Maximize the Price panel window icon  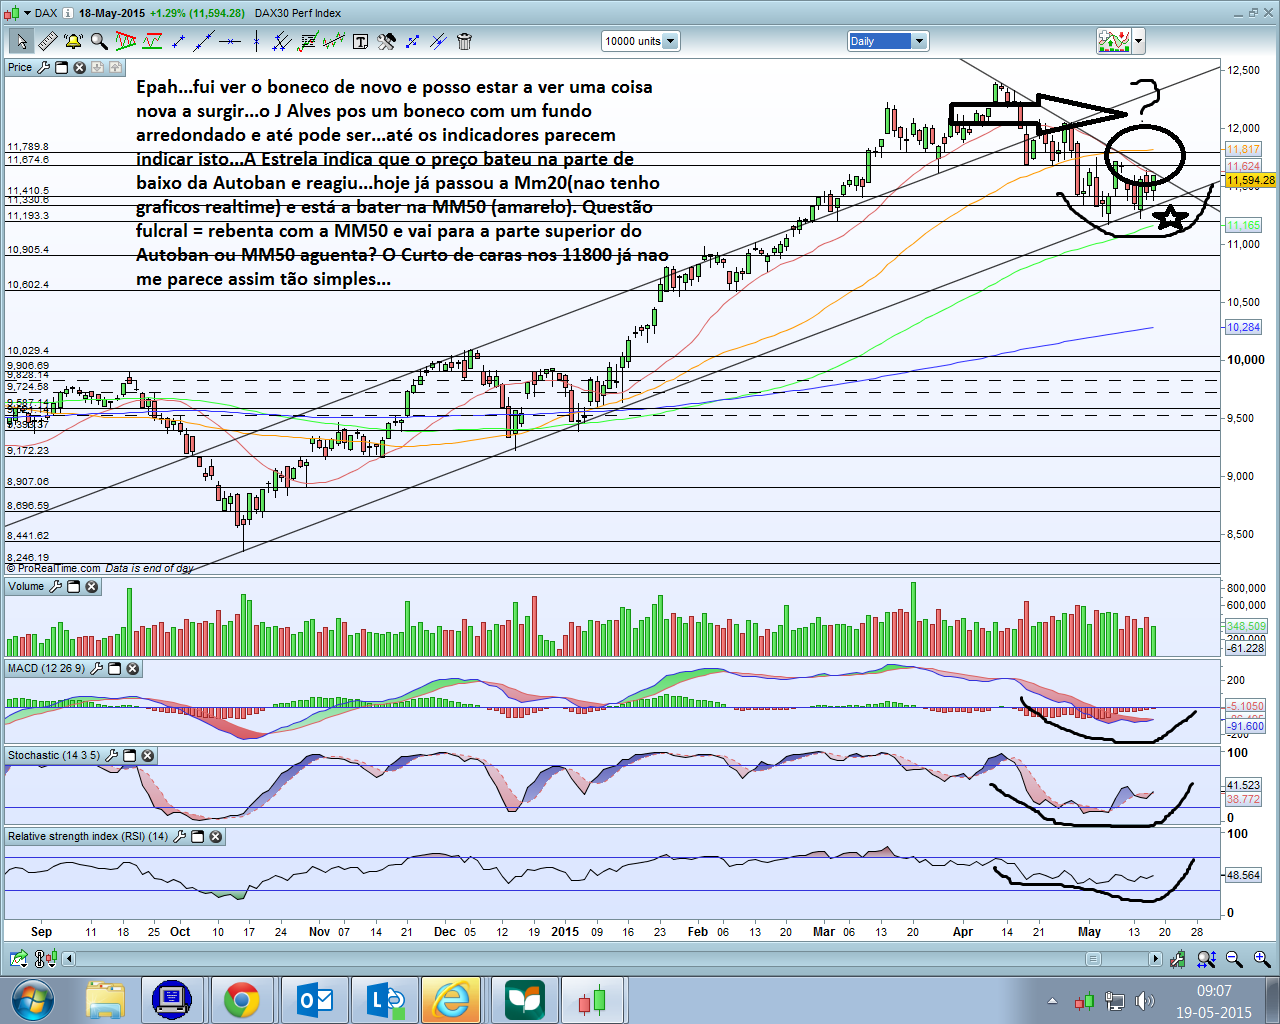click(x=61, y=67)
